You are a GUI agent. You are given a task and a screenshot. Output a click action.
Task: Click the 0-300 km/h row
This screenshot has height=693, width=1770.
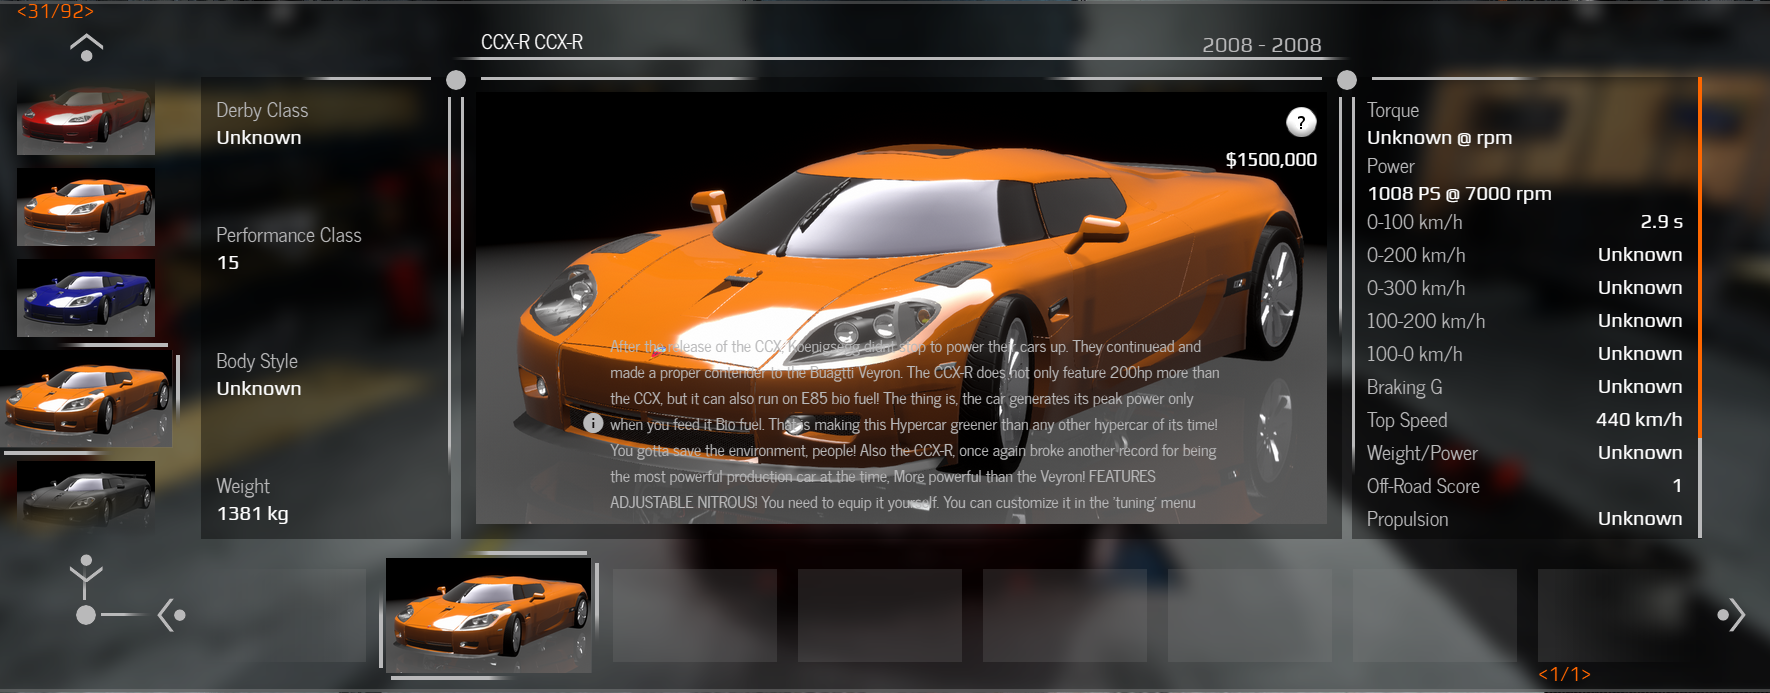[x=1525, y=288]
